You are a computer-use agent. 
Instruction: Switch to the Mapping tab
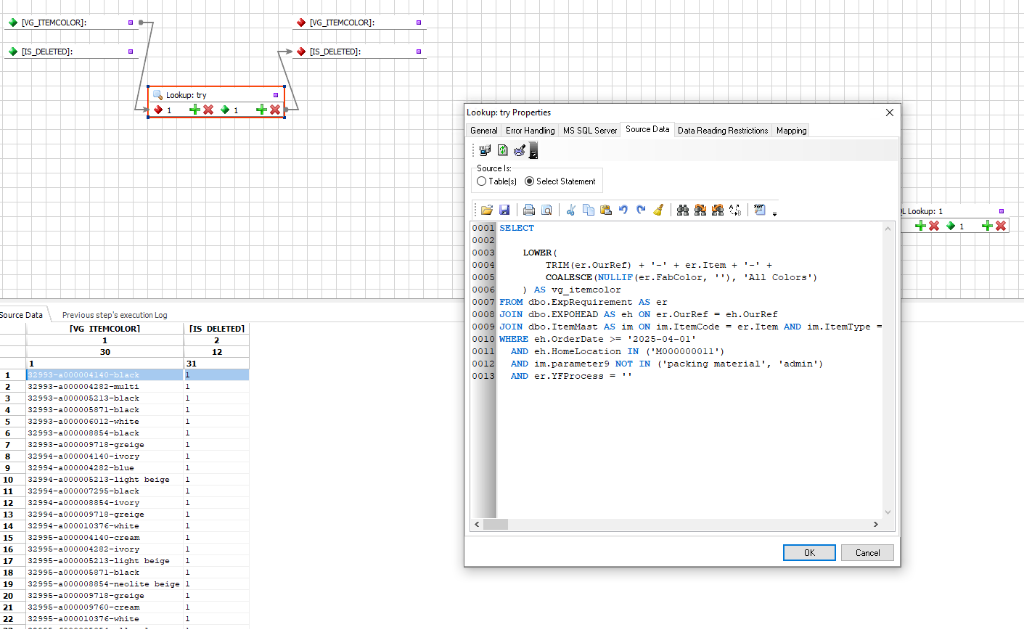(x=792, y=131)
